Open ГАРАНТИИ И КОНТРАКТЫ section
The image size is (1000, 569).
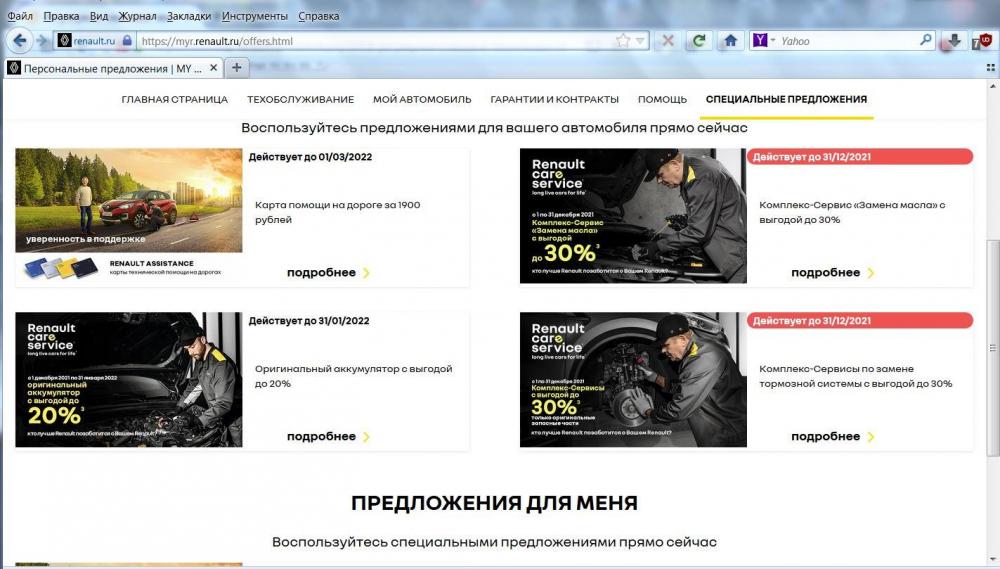554,100
